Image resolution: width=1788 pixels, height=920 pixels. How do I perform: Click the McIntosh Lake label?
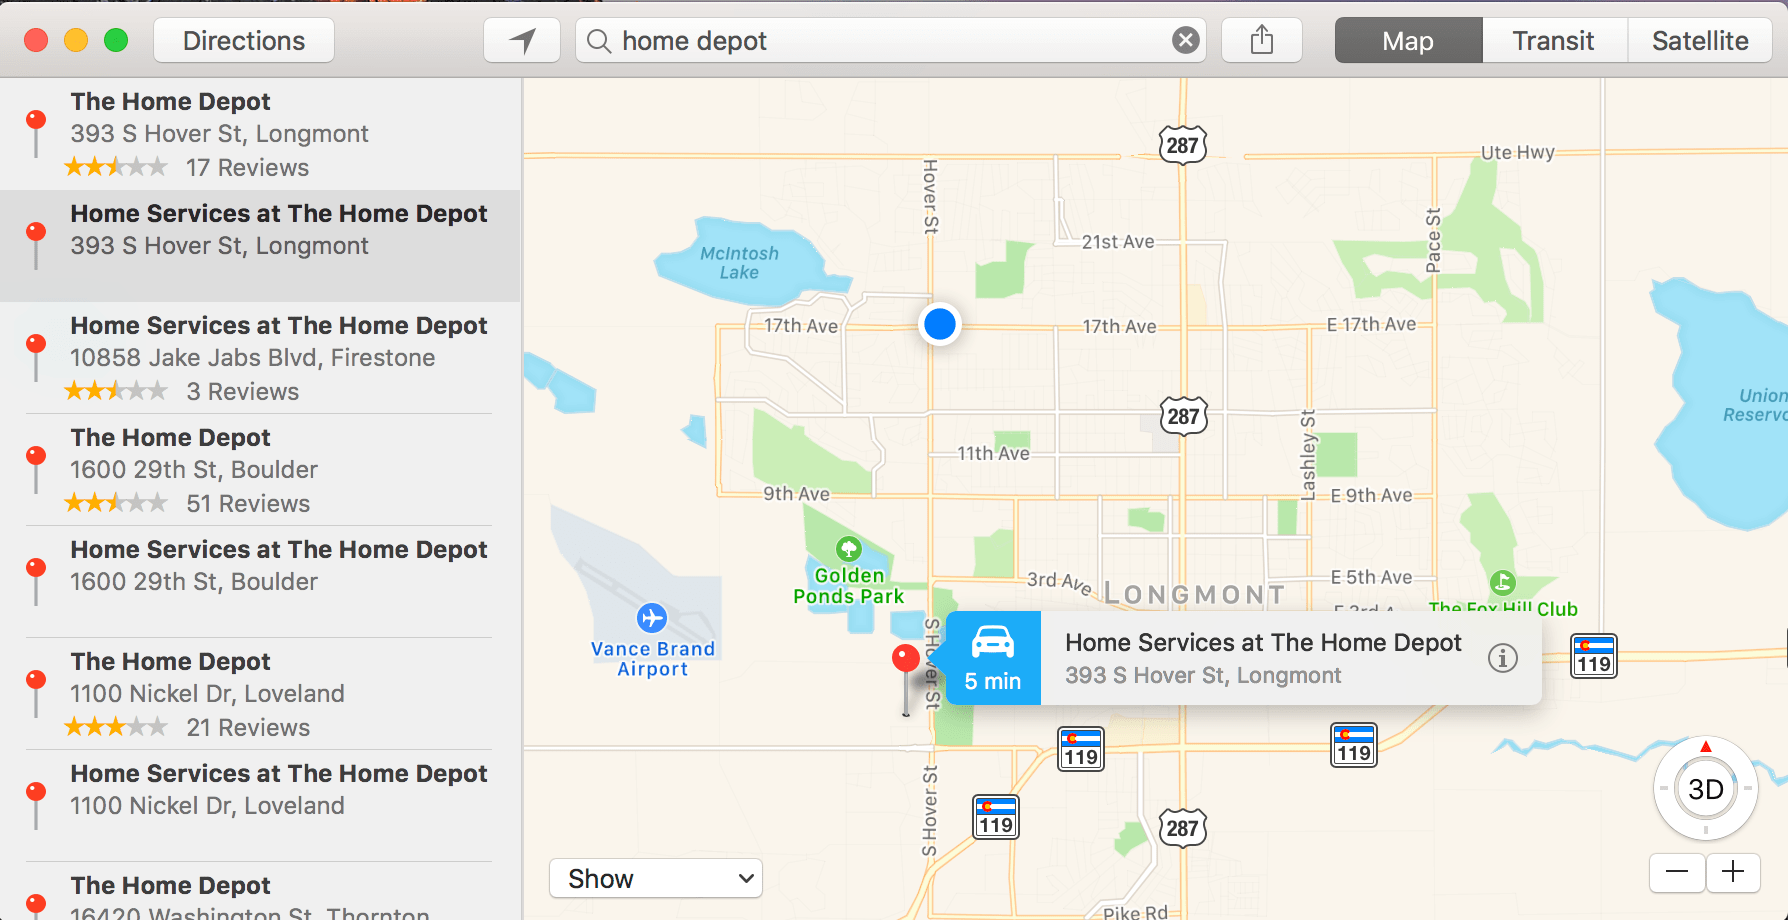point(739,263)
